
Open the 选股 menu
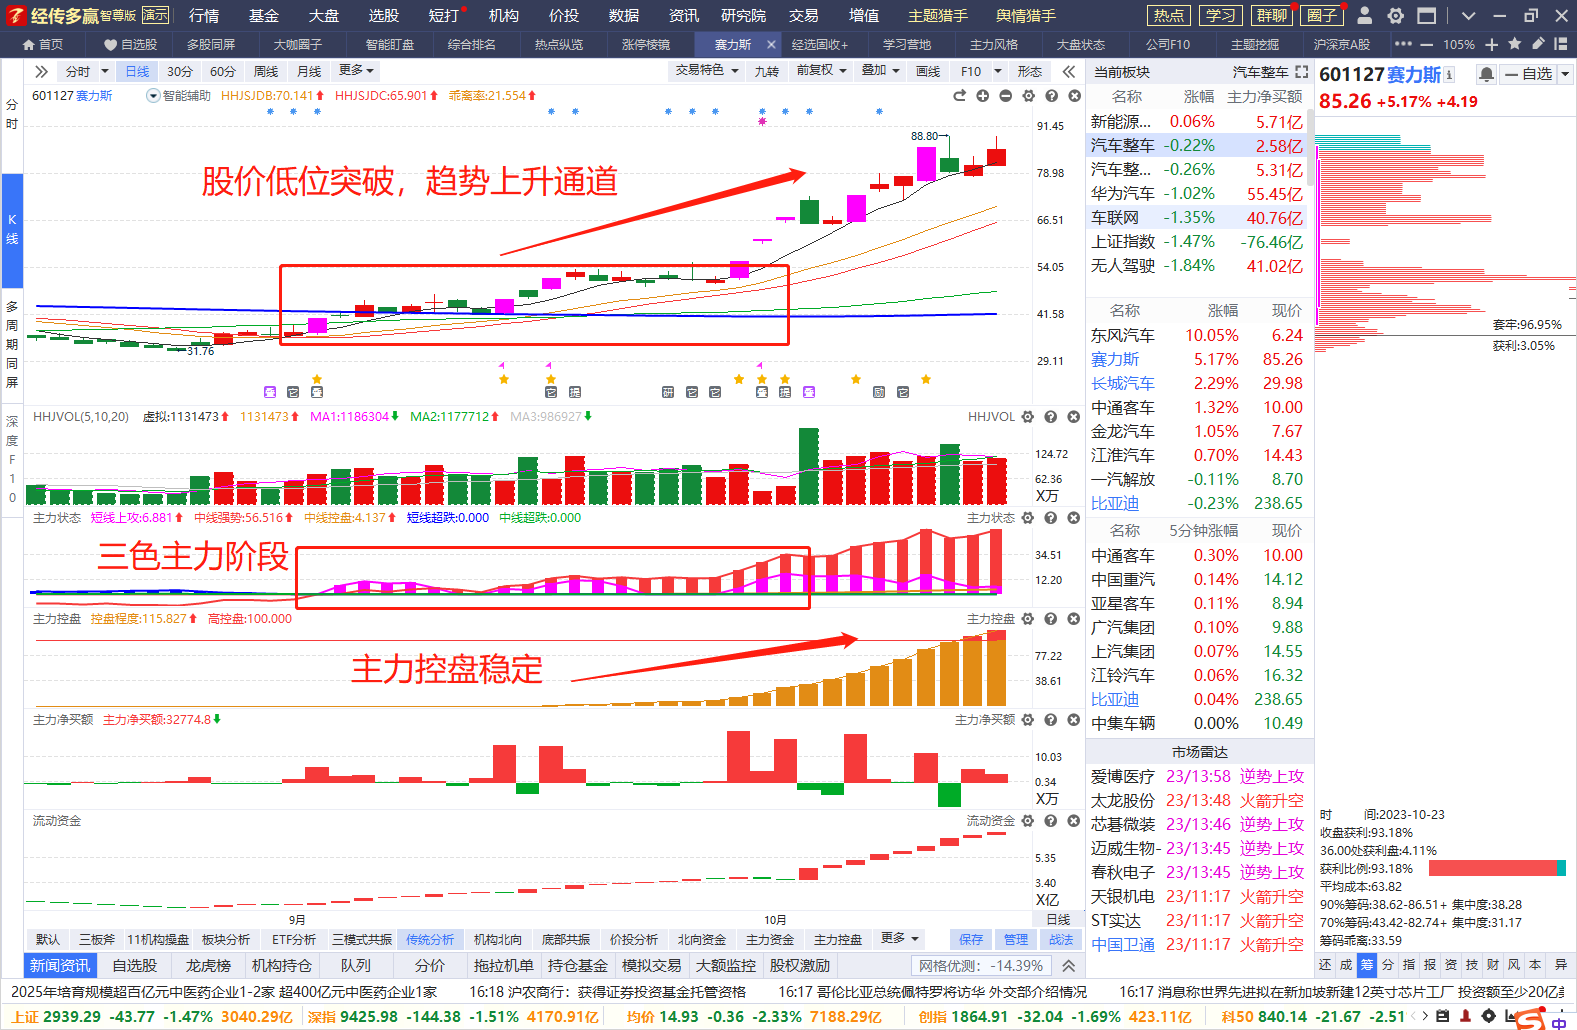(383, 15)
